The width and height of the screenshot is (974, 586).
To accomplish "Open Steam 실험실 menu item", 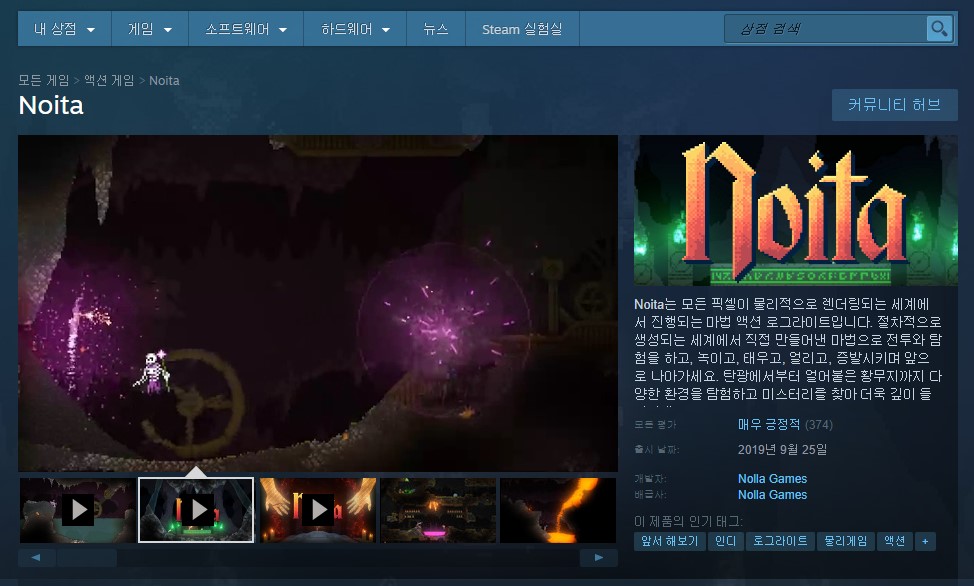I will [x=522, y=30].
